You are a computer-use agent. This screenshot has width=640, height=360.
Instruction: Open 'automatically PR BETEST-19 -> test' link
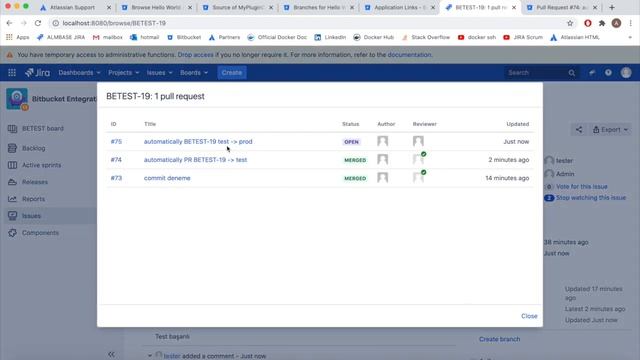(195, 160)
